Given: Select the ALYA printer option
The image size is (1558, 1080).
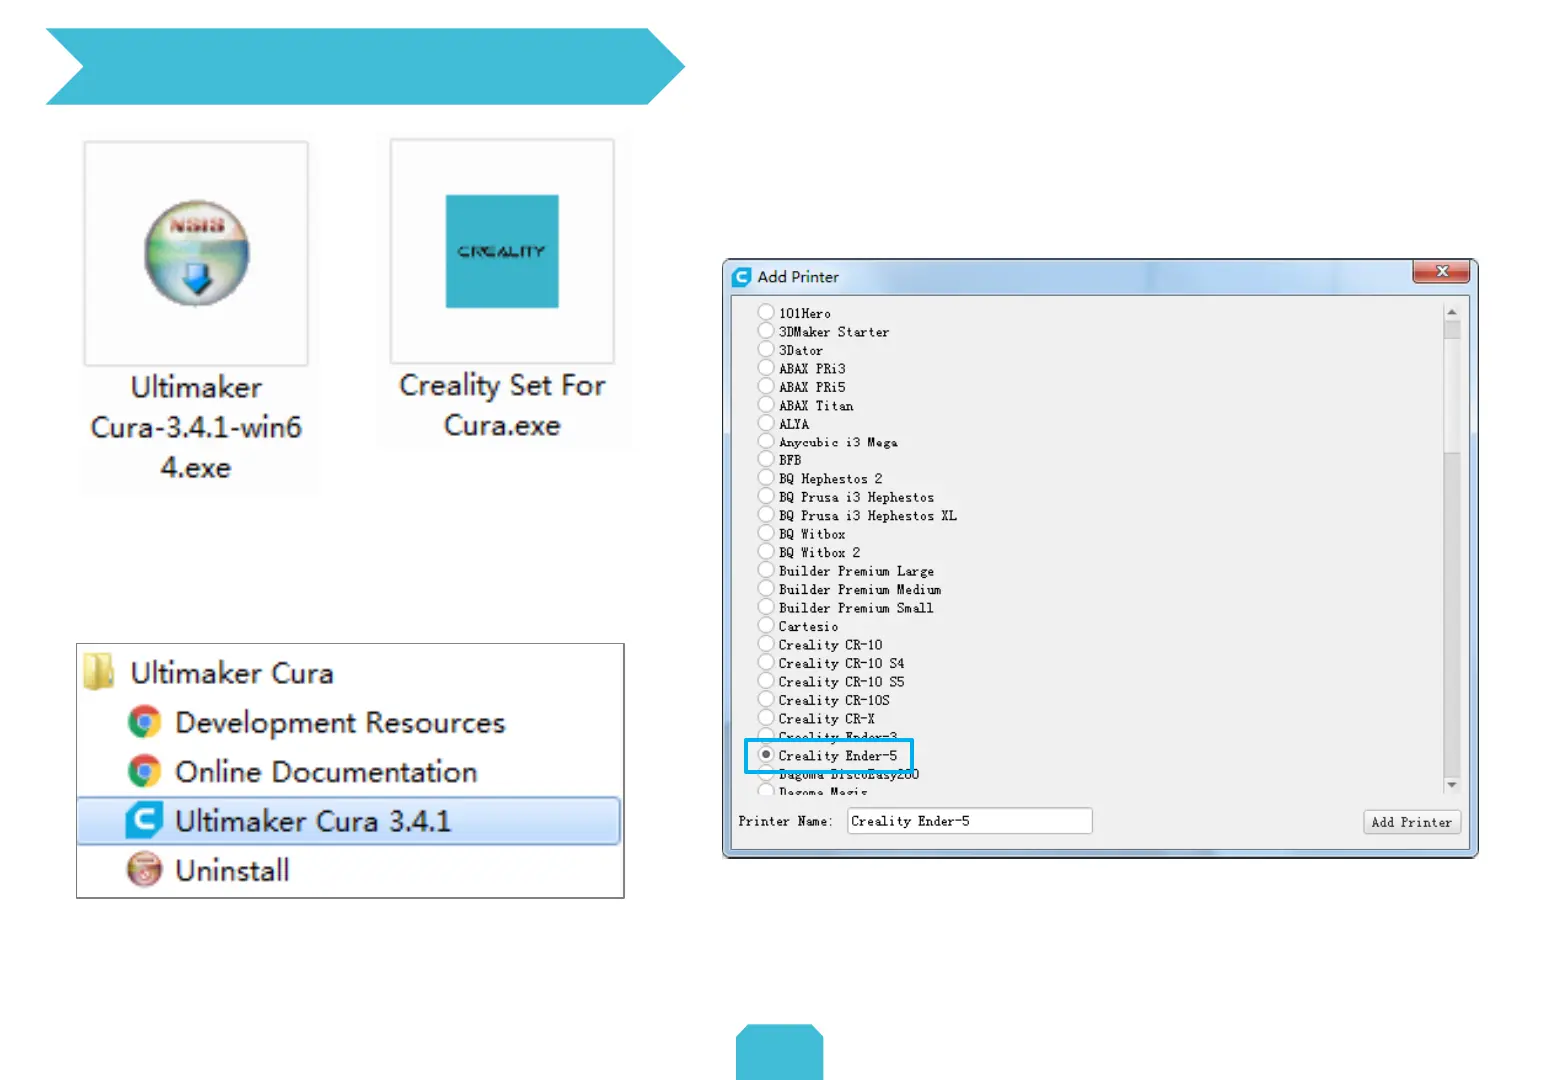Looking at the screenshot, I should point(766,423).
